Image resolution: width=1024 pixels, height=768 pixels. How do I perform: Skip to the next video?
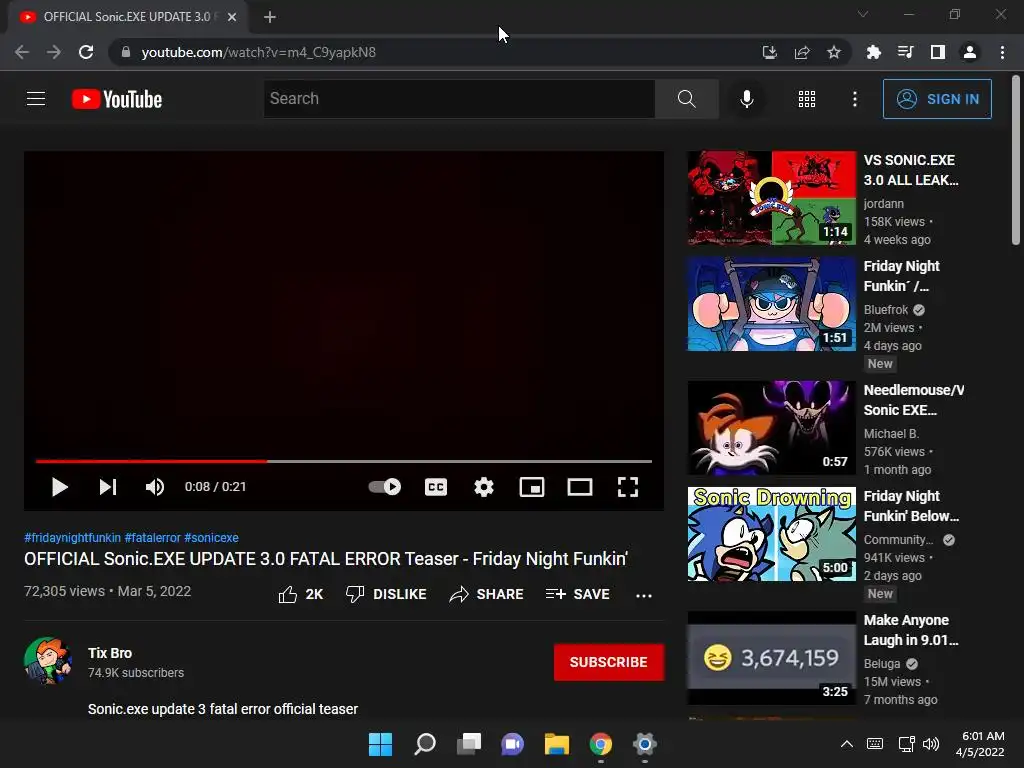(x=108, y=487)
